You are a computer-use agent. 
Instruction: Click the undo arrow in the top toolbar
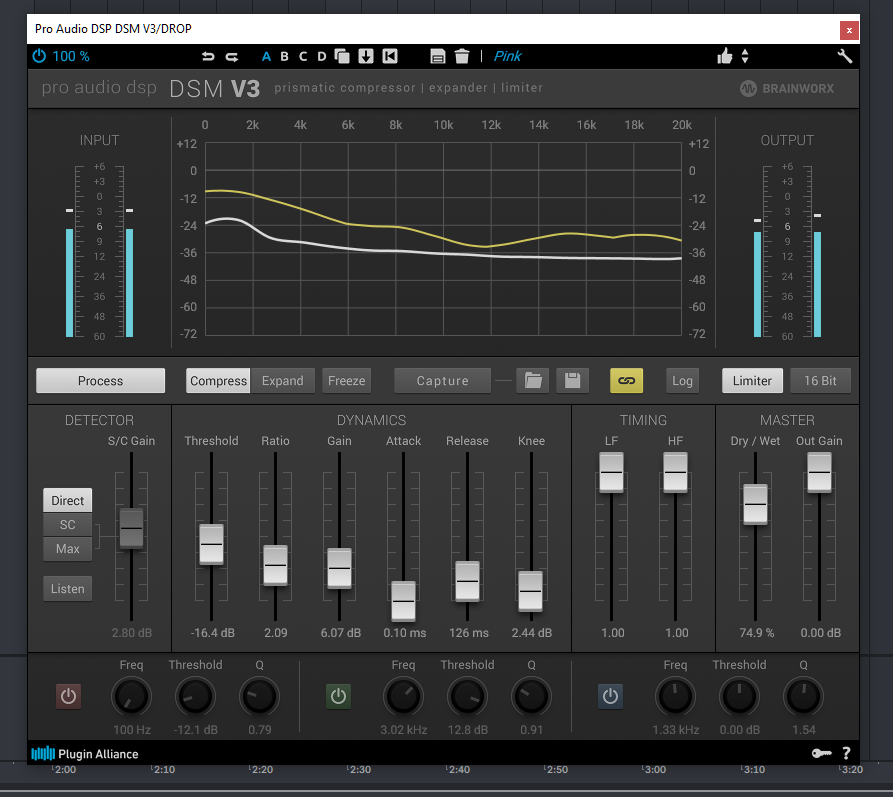208,57
